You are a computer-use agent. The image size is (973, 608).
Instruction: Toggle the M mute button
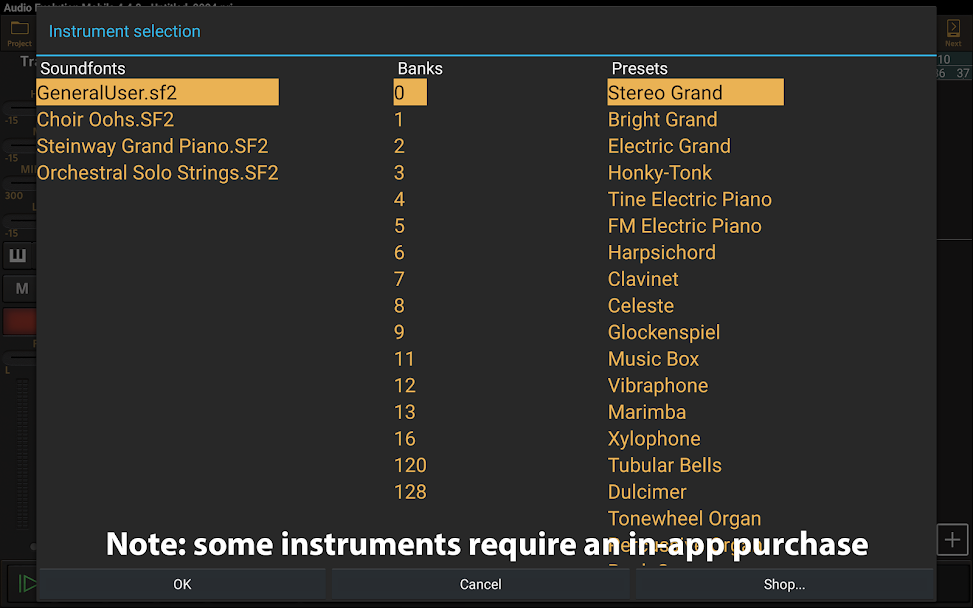click(20, 288)
